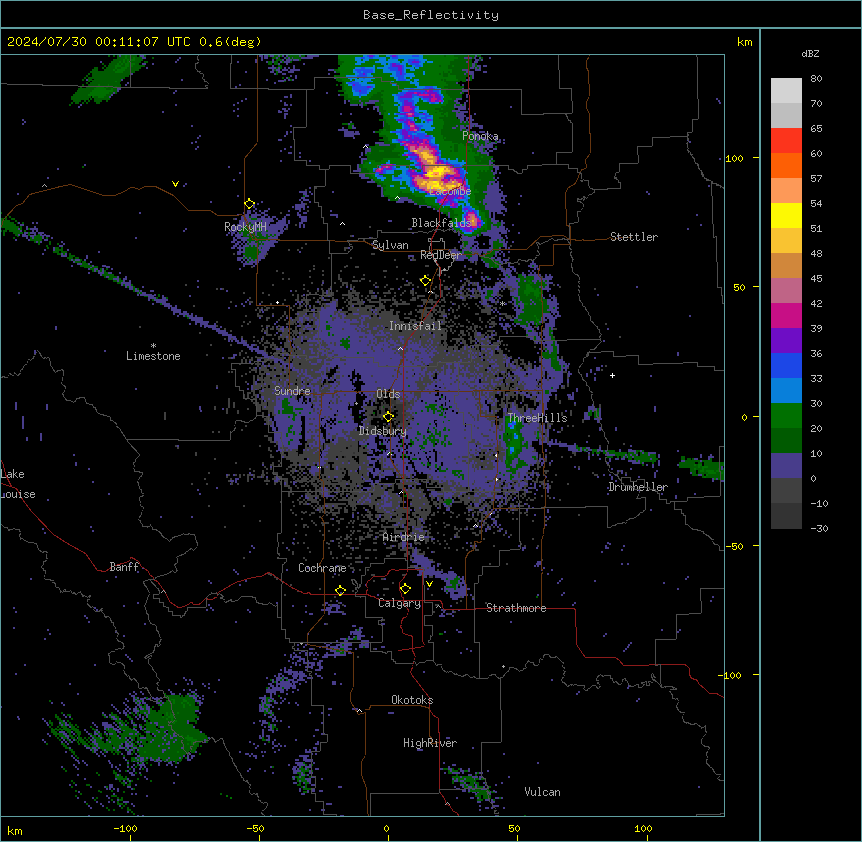
Task: Click the dBZ legend heading
Action: 810,53
